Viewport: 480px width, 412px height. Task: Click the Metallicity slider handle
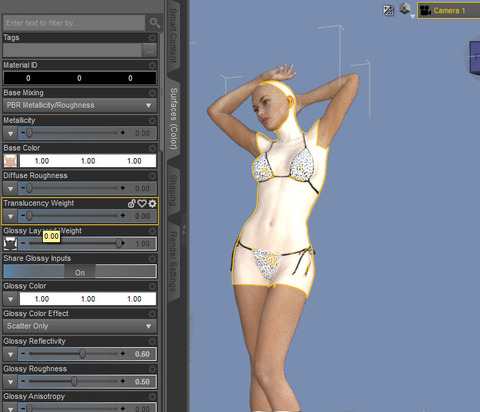pyautogui.click(x=29, y=133)
